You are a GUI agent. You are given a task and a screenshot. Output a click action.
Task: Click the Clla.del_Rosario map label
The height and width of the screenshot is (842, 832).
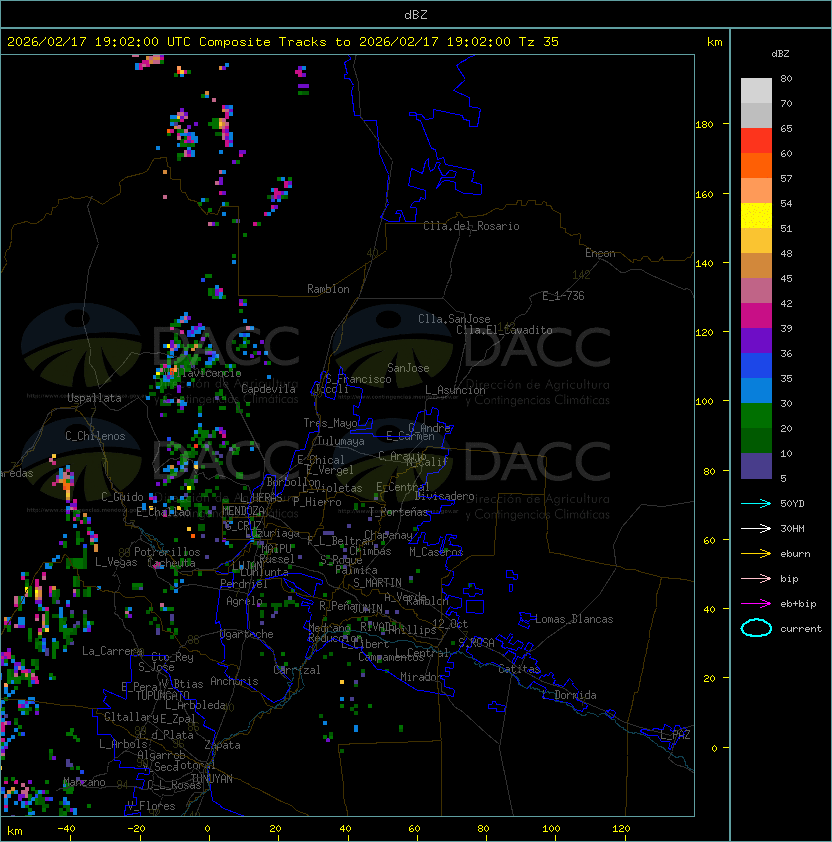pos(471,226)
